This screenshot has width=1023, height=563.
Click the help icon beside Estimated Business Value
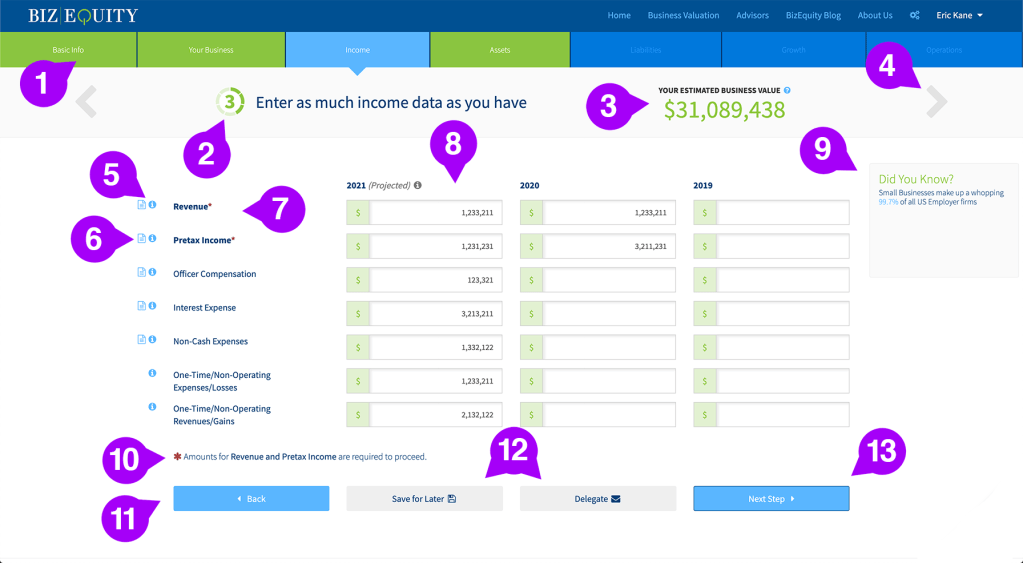pos(787,91)
